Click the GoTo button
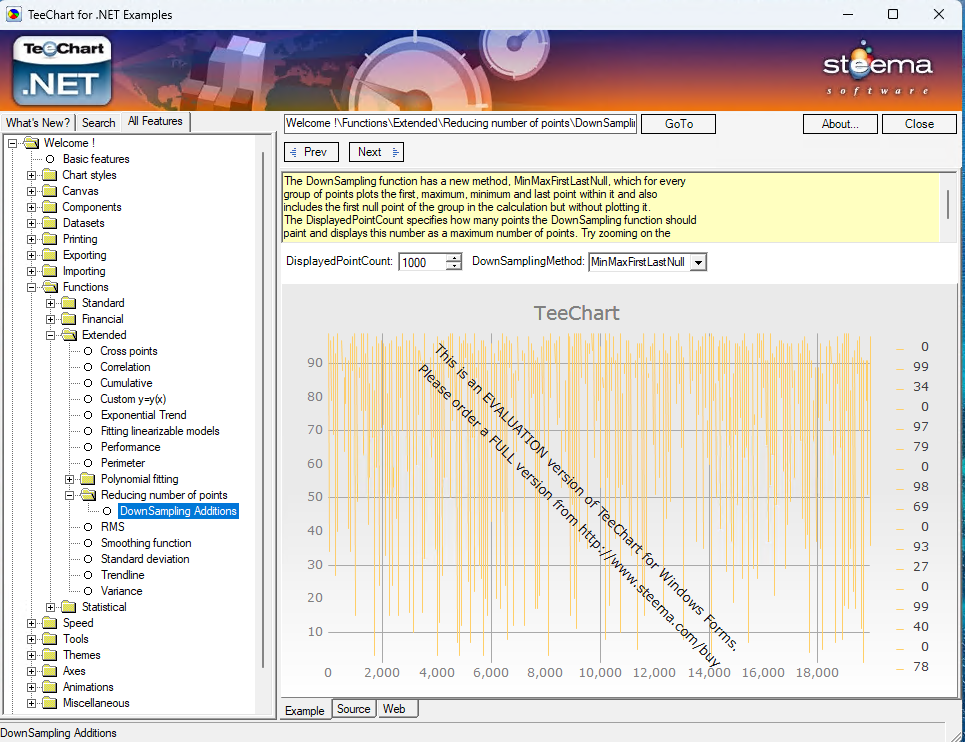This screenshot has height=742, width=965. click(x=678, y=124)
